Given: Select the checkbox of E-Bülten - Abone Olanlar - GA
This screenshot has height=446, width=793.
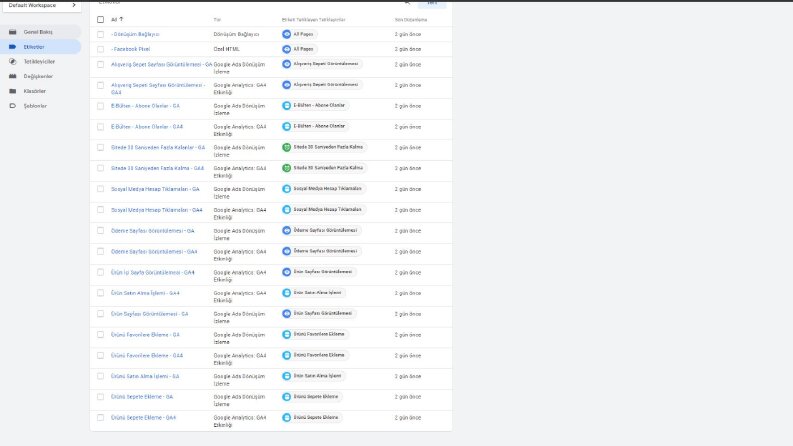Looking at the screenshot, I should pyautogui.click(x=100, y=106).
